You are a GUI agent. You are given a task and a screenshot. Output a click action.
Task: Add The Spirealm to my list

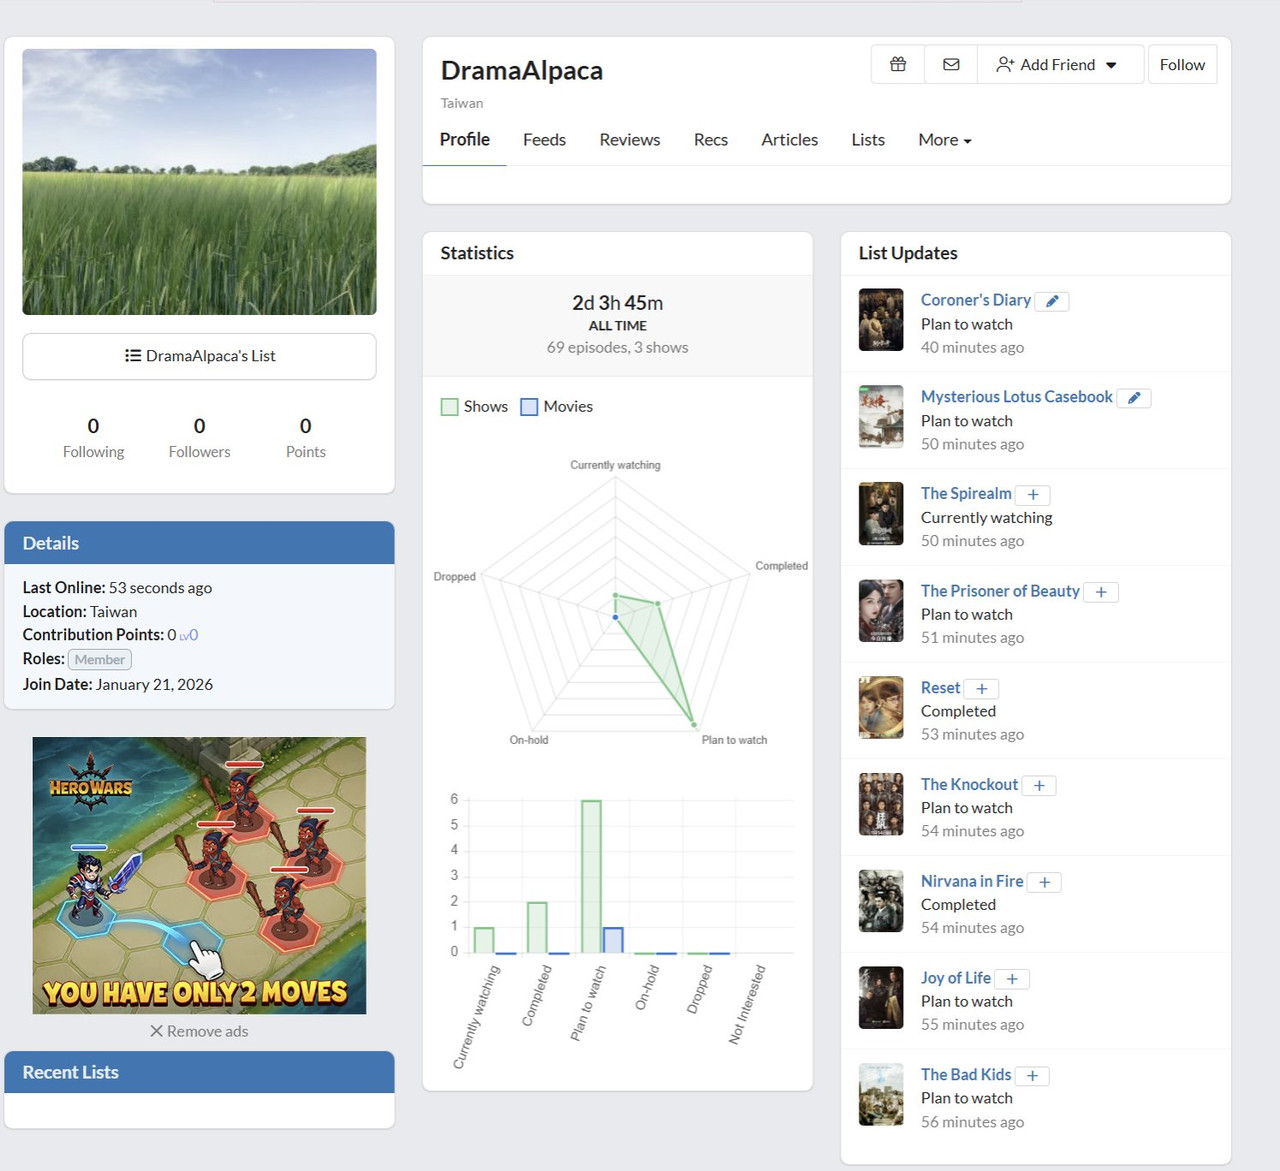click(1033, 495)
